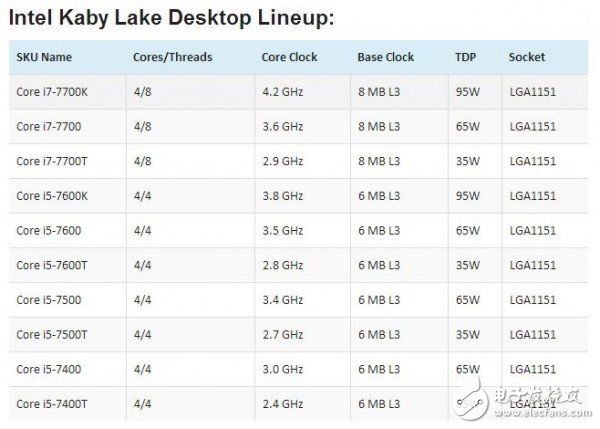Click the Core i5-7500 SKU cell
600x429 pixels.
49,300
